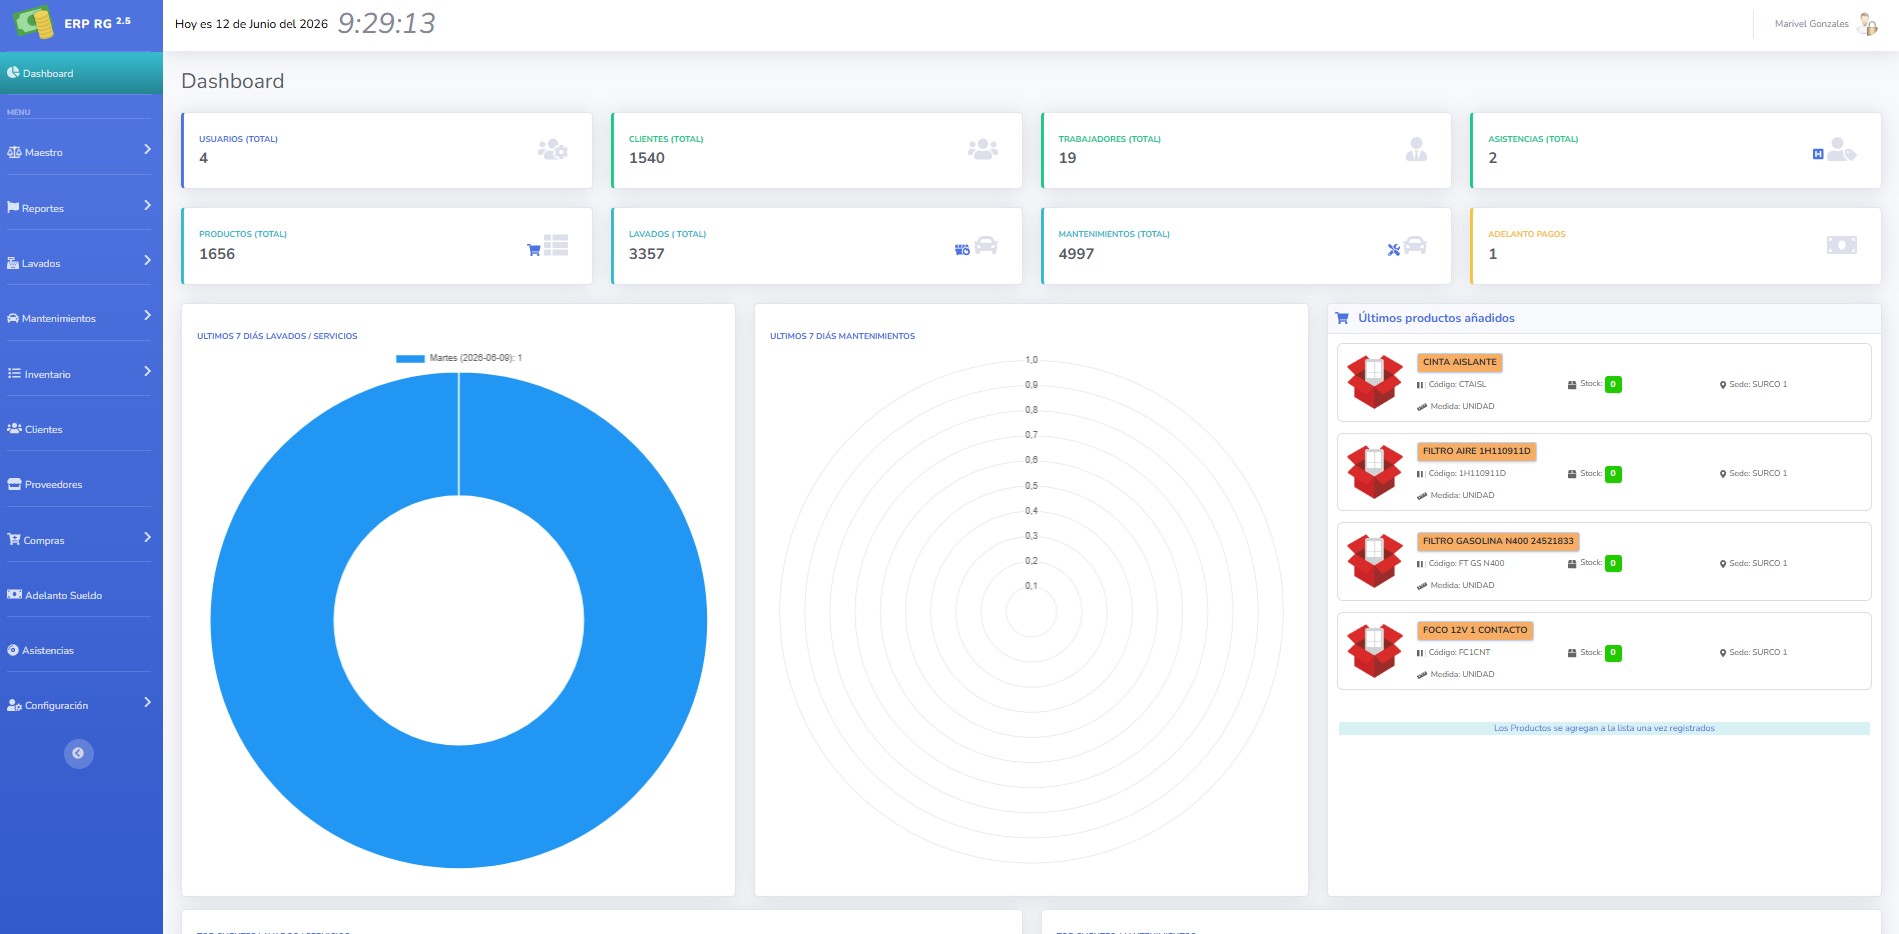Image resolution: width=1899 pixels, height=934 pixels.
Task: Open the Dashboard menu item
Action: pos(81,73)
